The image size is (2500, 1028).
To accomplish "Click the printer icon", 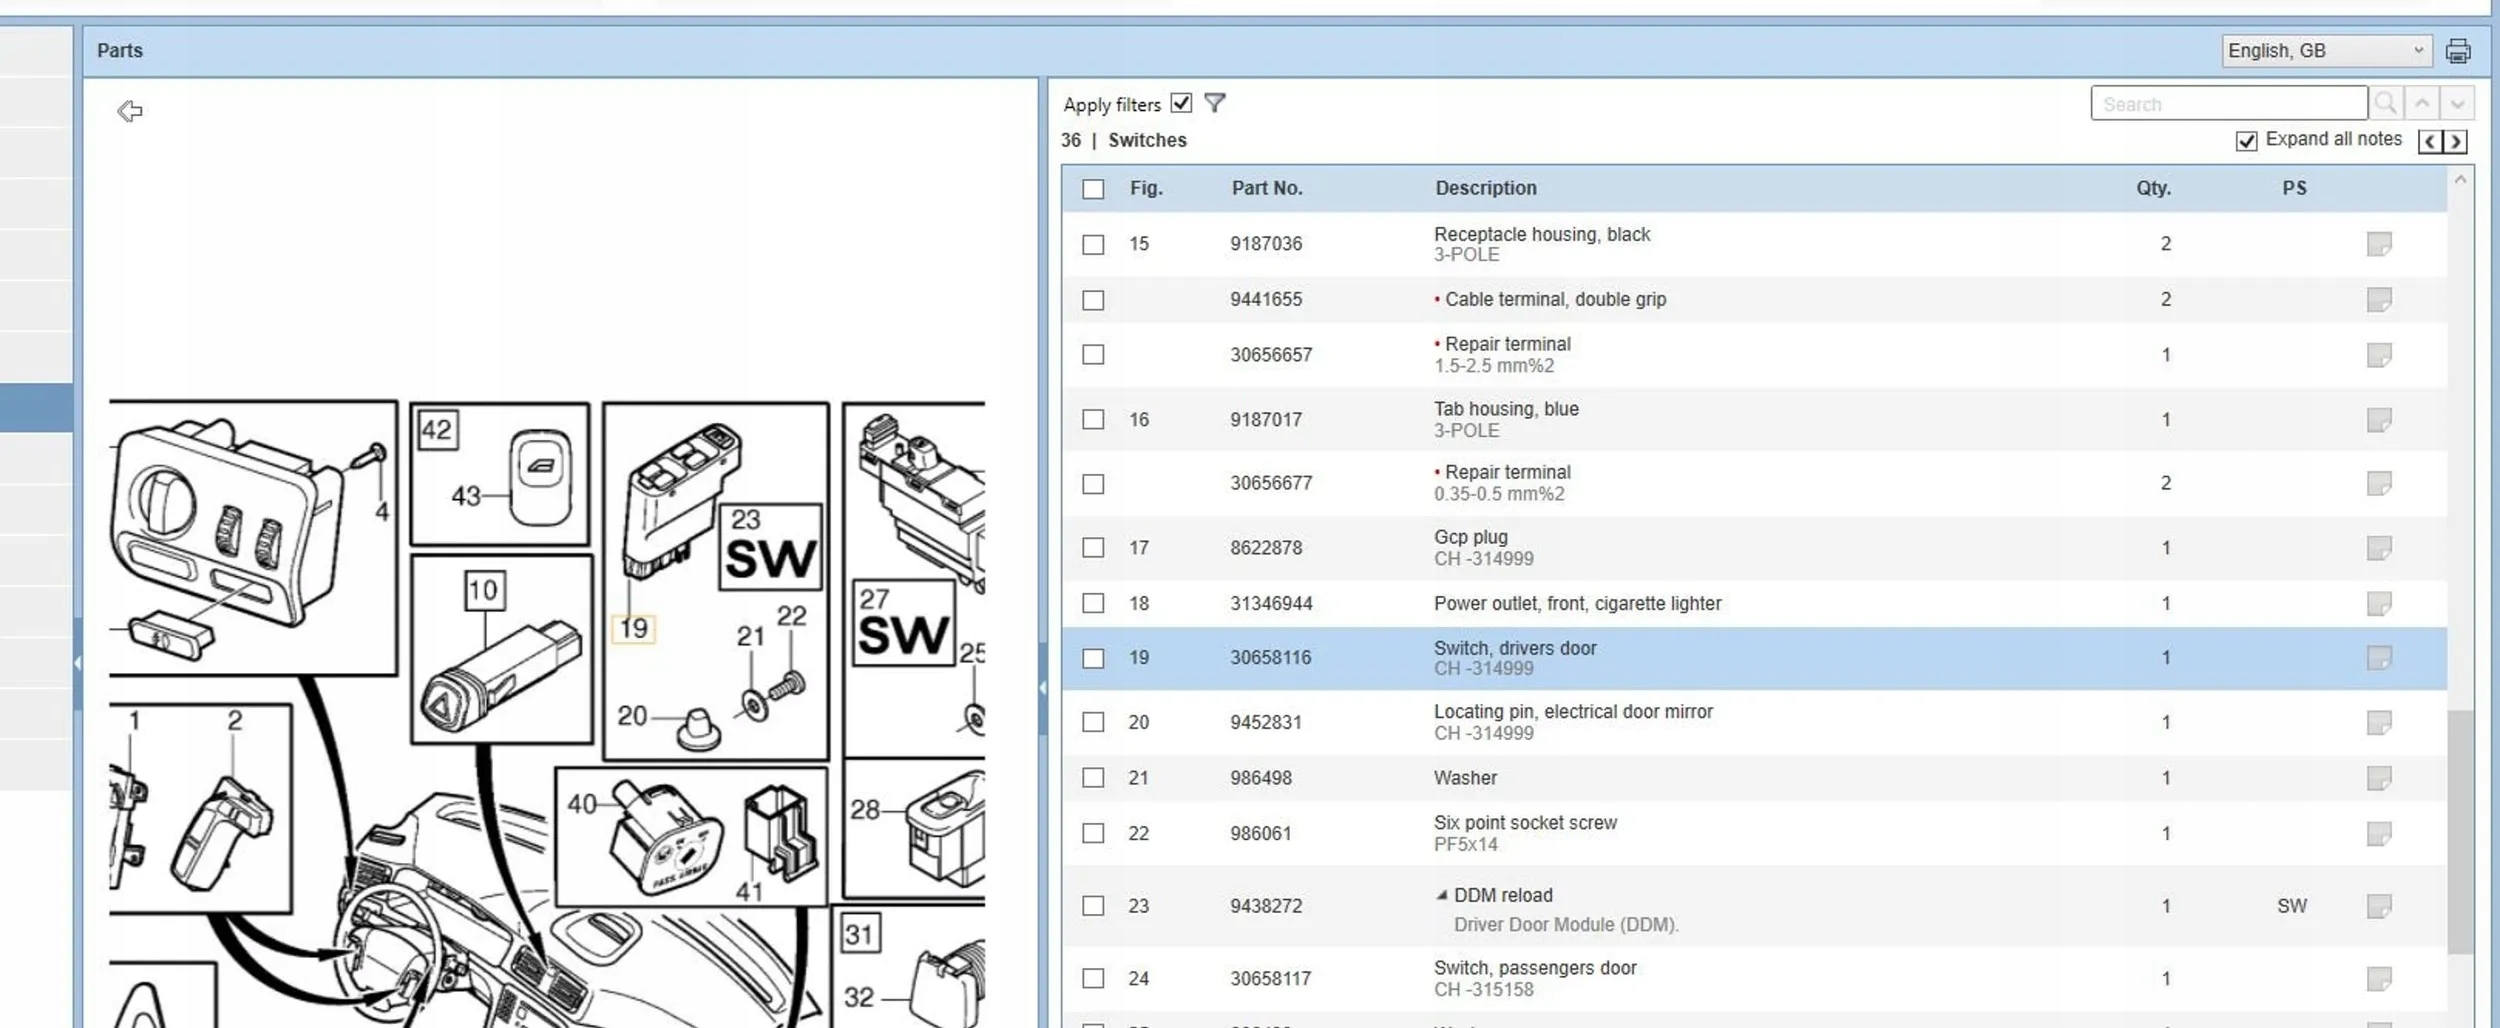I will point(2458,50).
